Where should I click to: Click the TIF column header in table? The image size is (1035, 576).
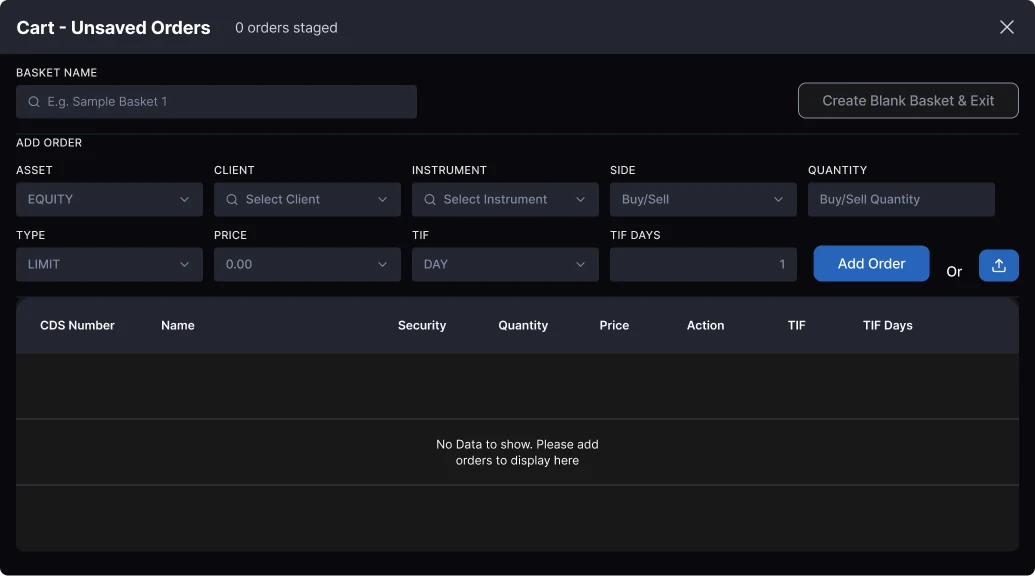pos(796,325)
